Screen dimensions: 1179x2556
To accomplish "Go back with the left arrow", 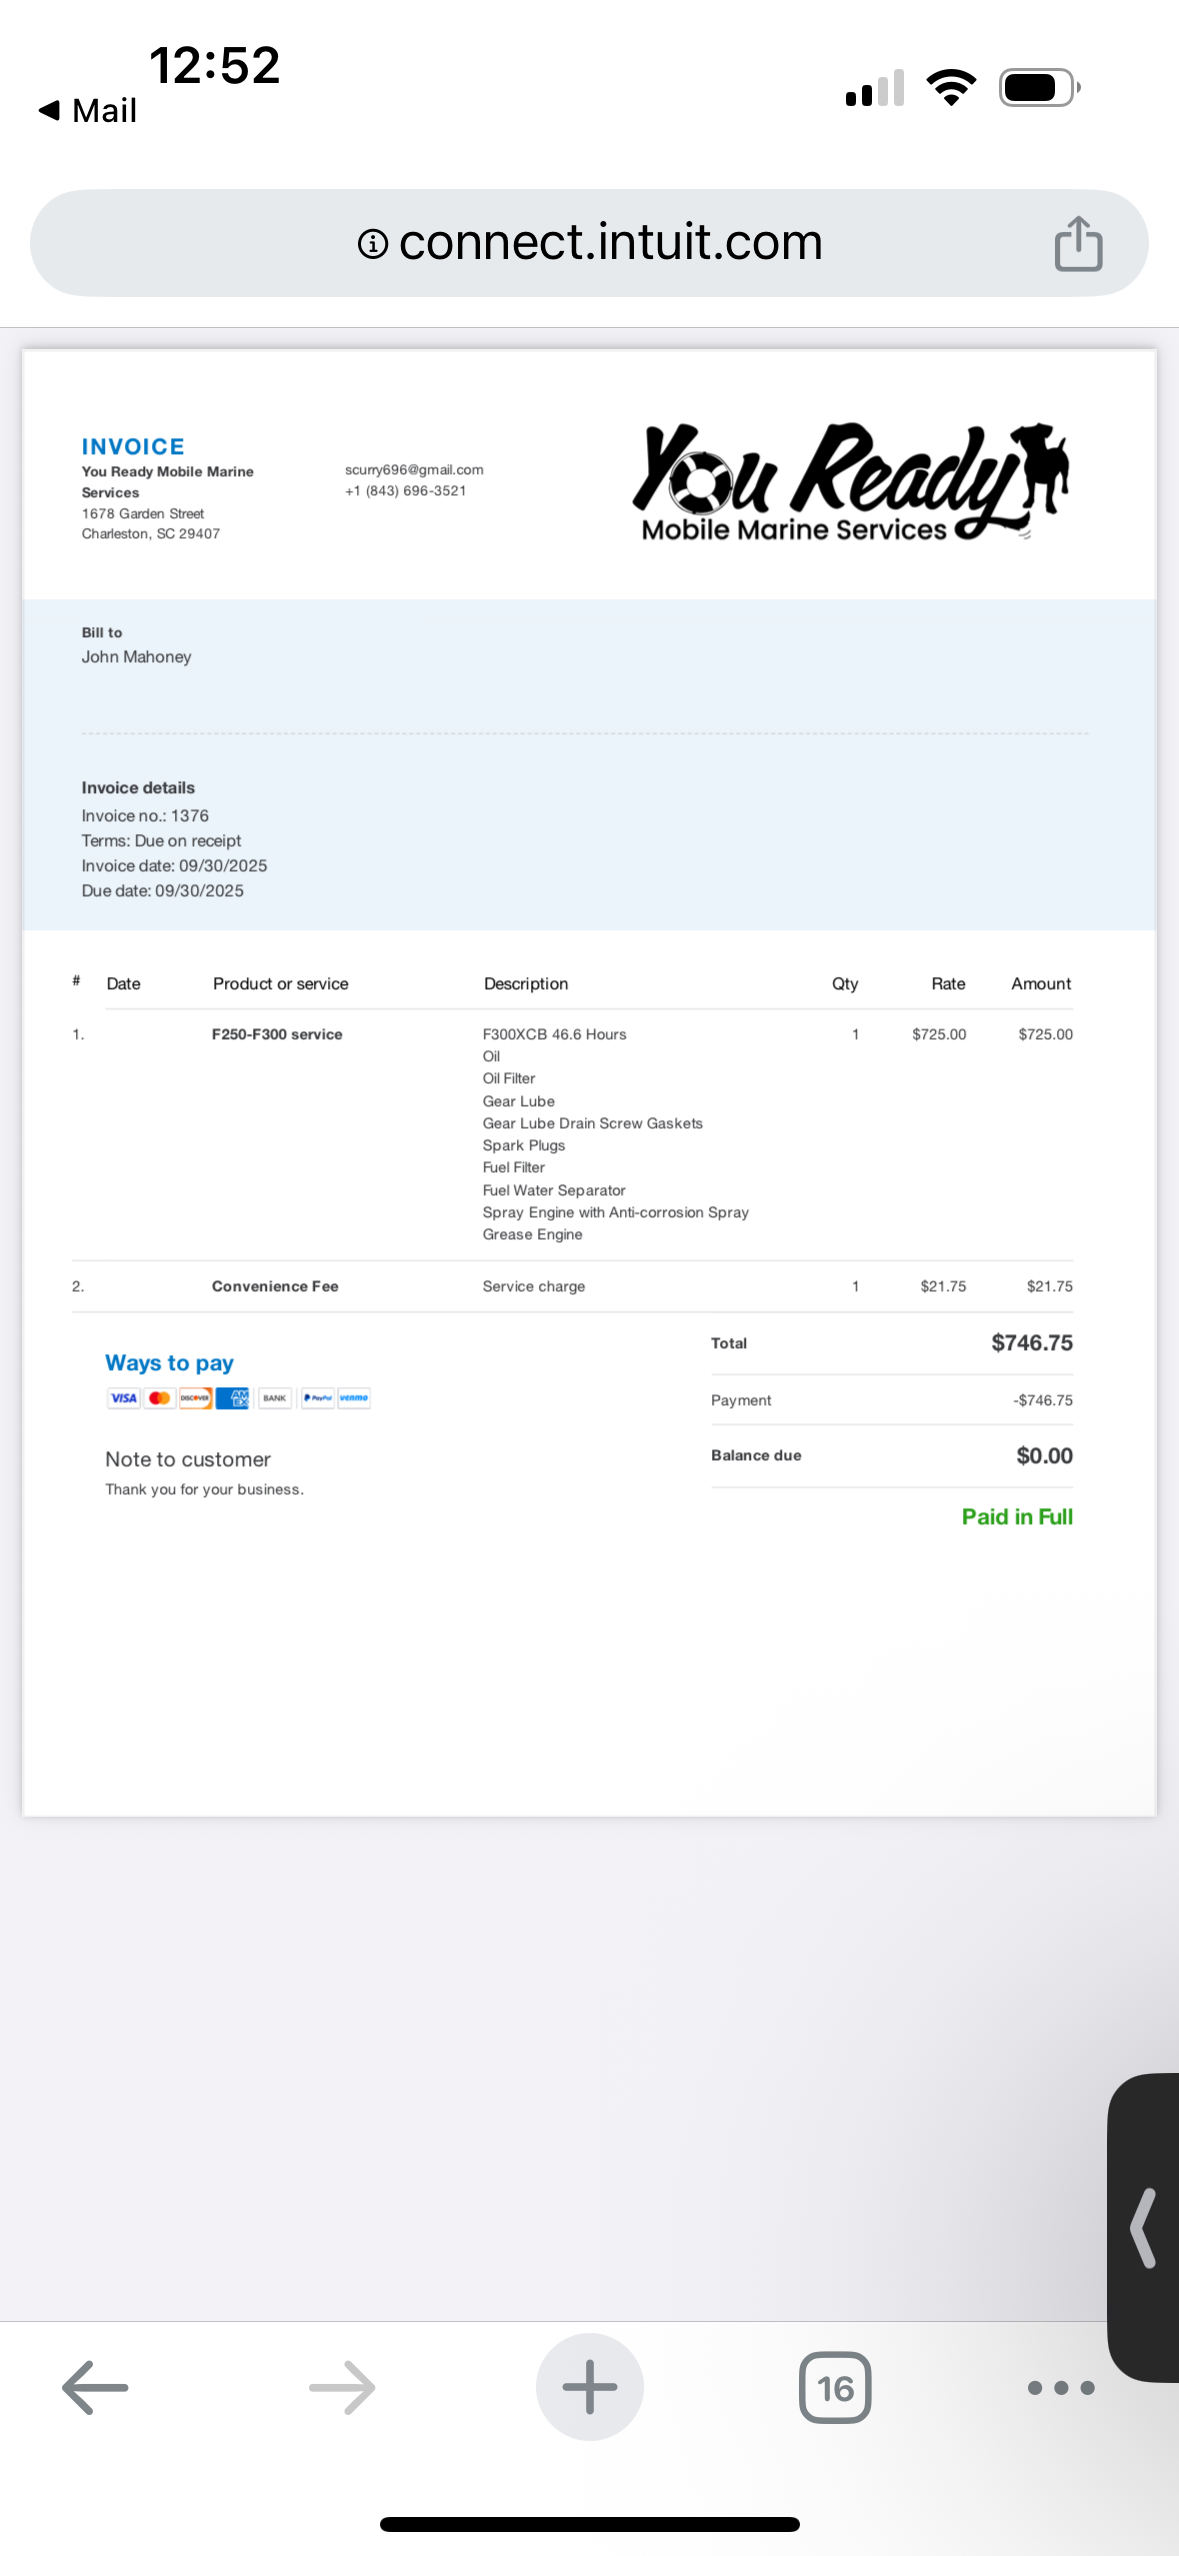I will [x=95, y=2388].
